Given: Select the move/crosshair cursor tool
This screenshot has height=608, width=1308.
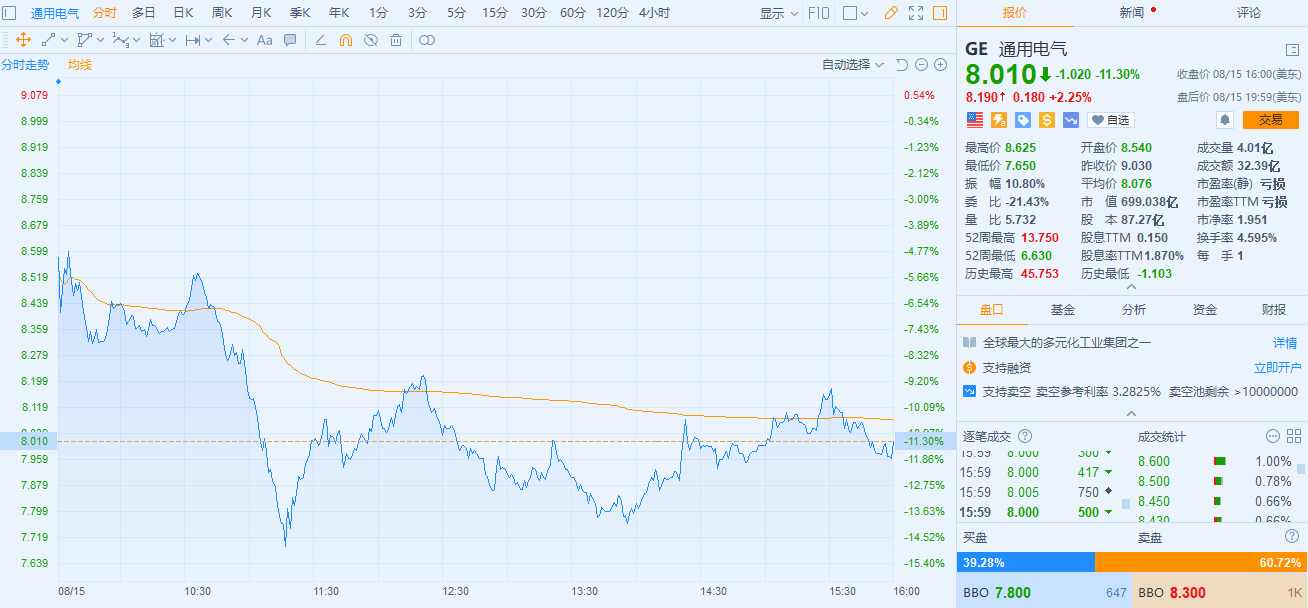Looking at the screenshot, I should click(23, 40).
